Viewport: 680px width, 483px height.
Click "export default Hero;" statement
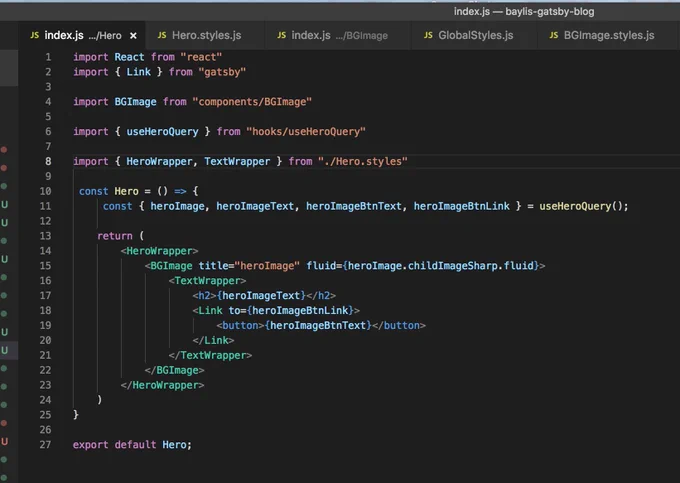click(x=132, y=445)
